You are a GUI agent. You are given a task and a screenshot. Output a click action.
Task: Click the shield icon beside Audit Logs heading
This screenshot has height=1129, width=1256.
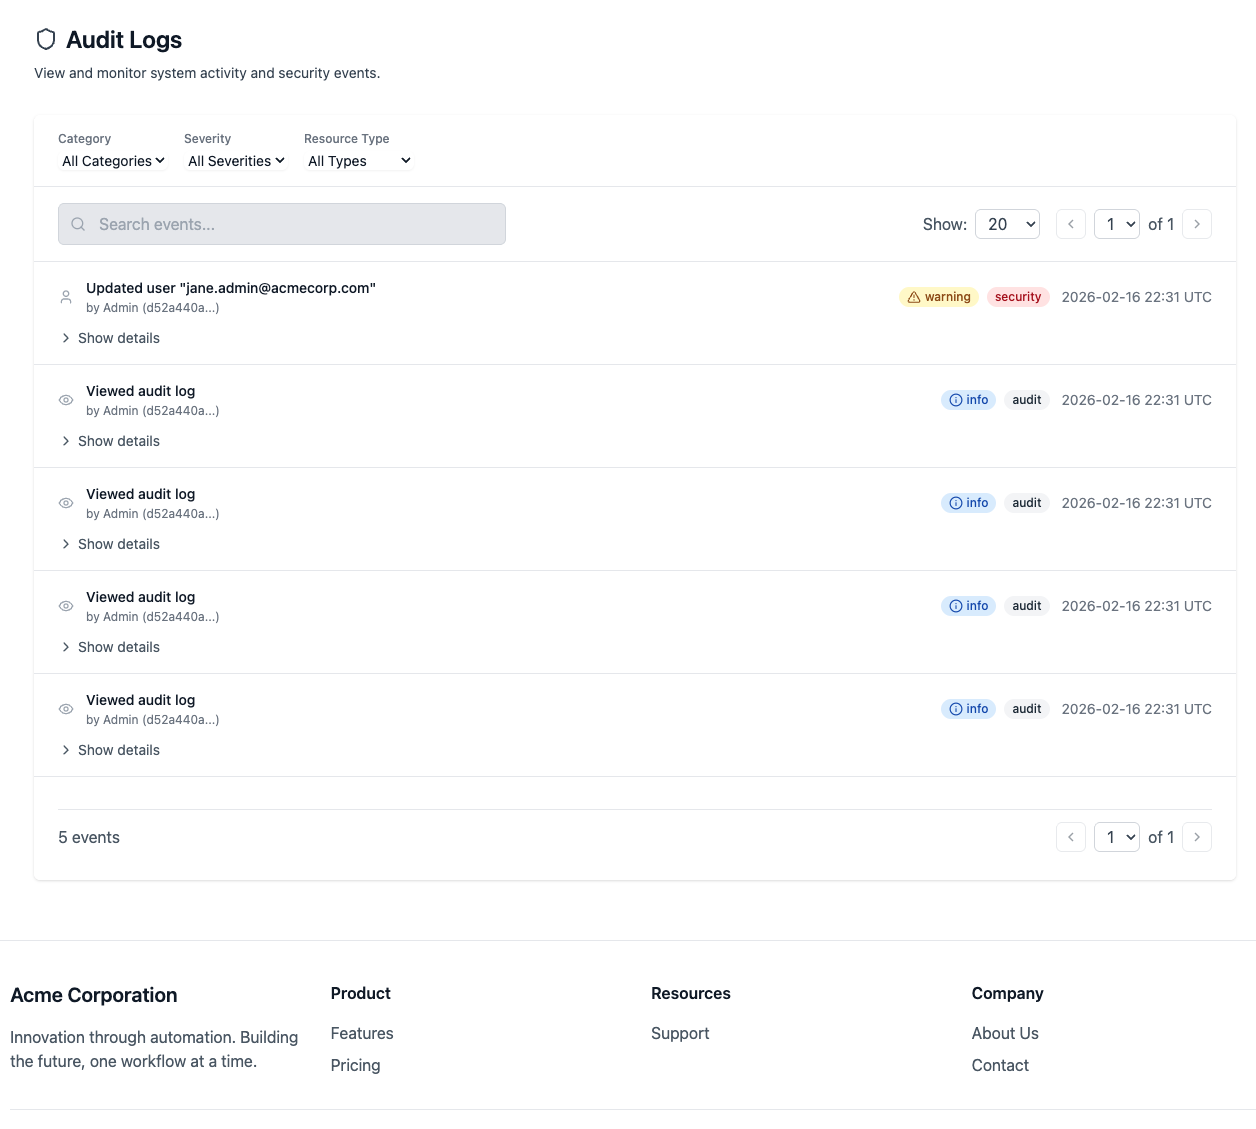pyautogui.click(x=46, y=39)
